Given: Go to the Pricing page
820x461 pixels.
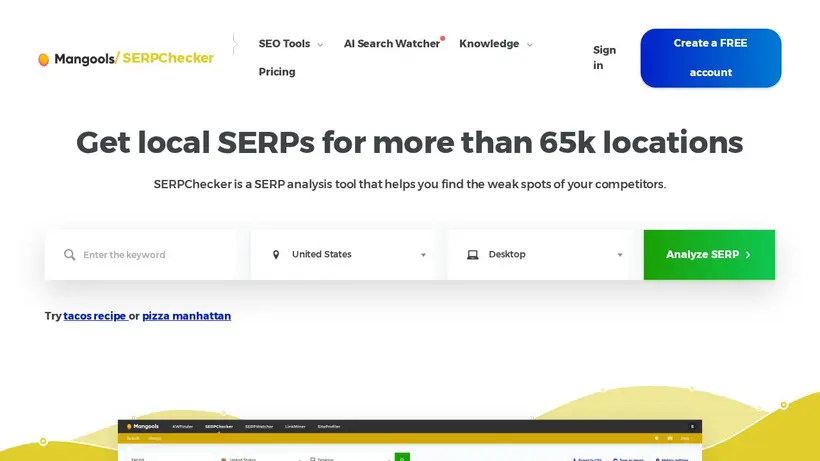Looking at the screenshot, I should 277,72.
